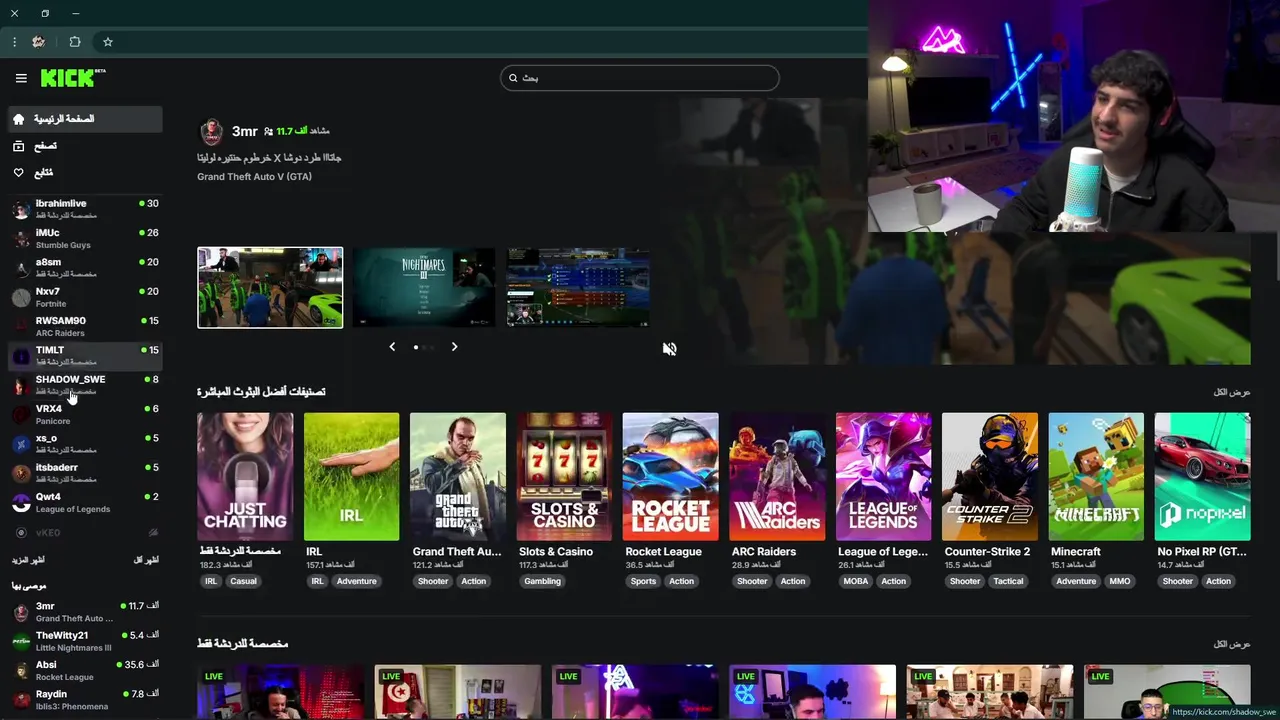Open the Following heart sidebar item

85,173
